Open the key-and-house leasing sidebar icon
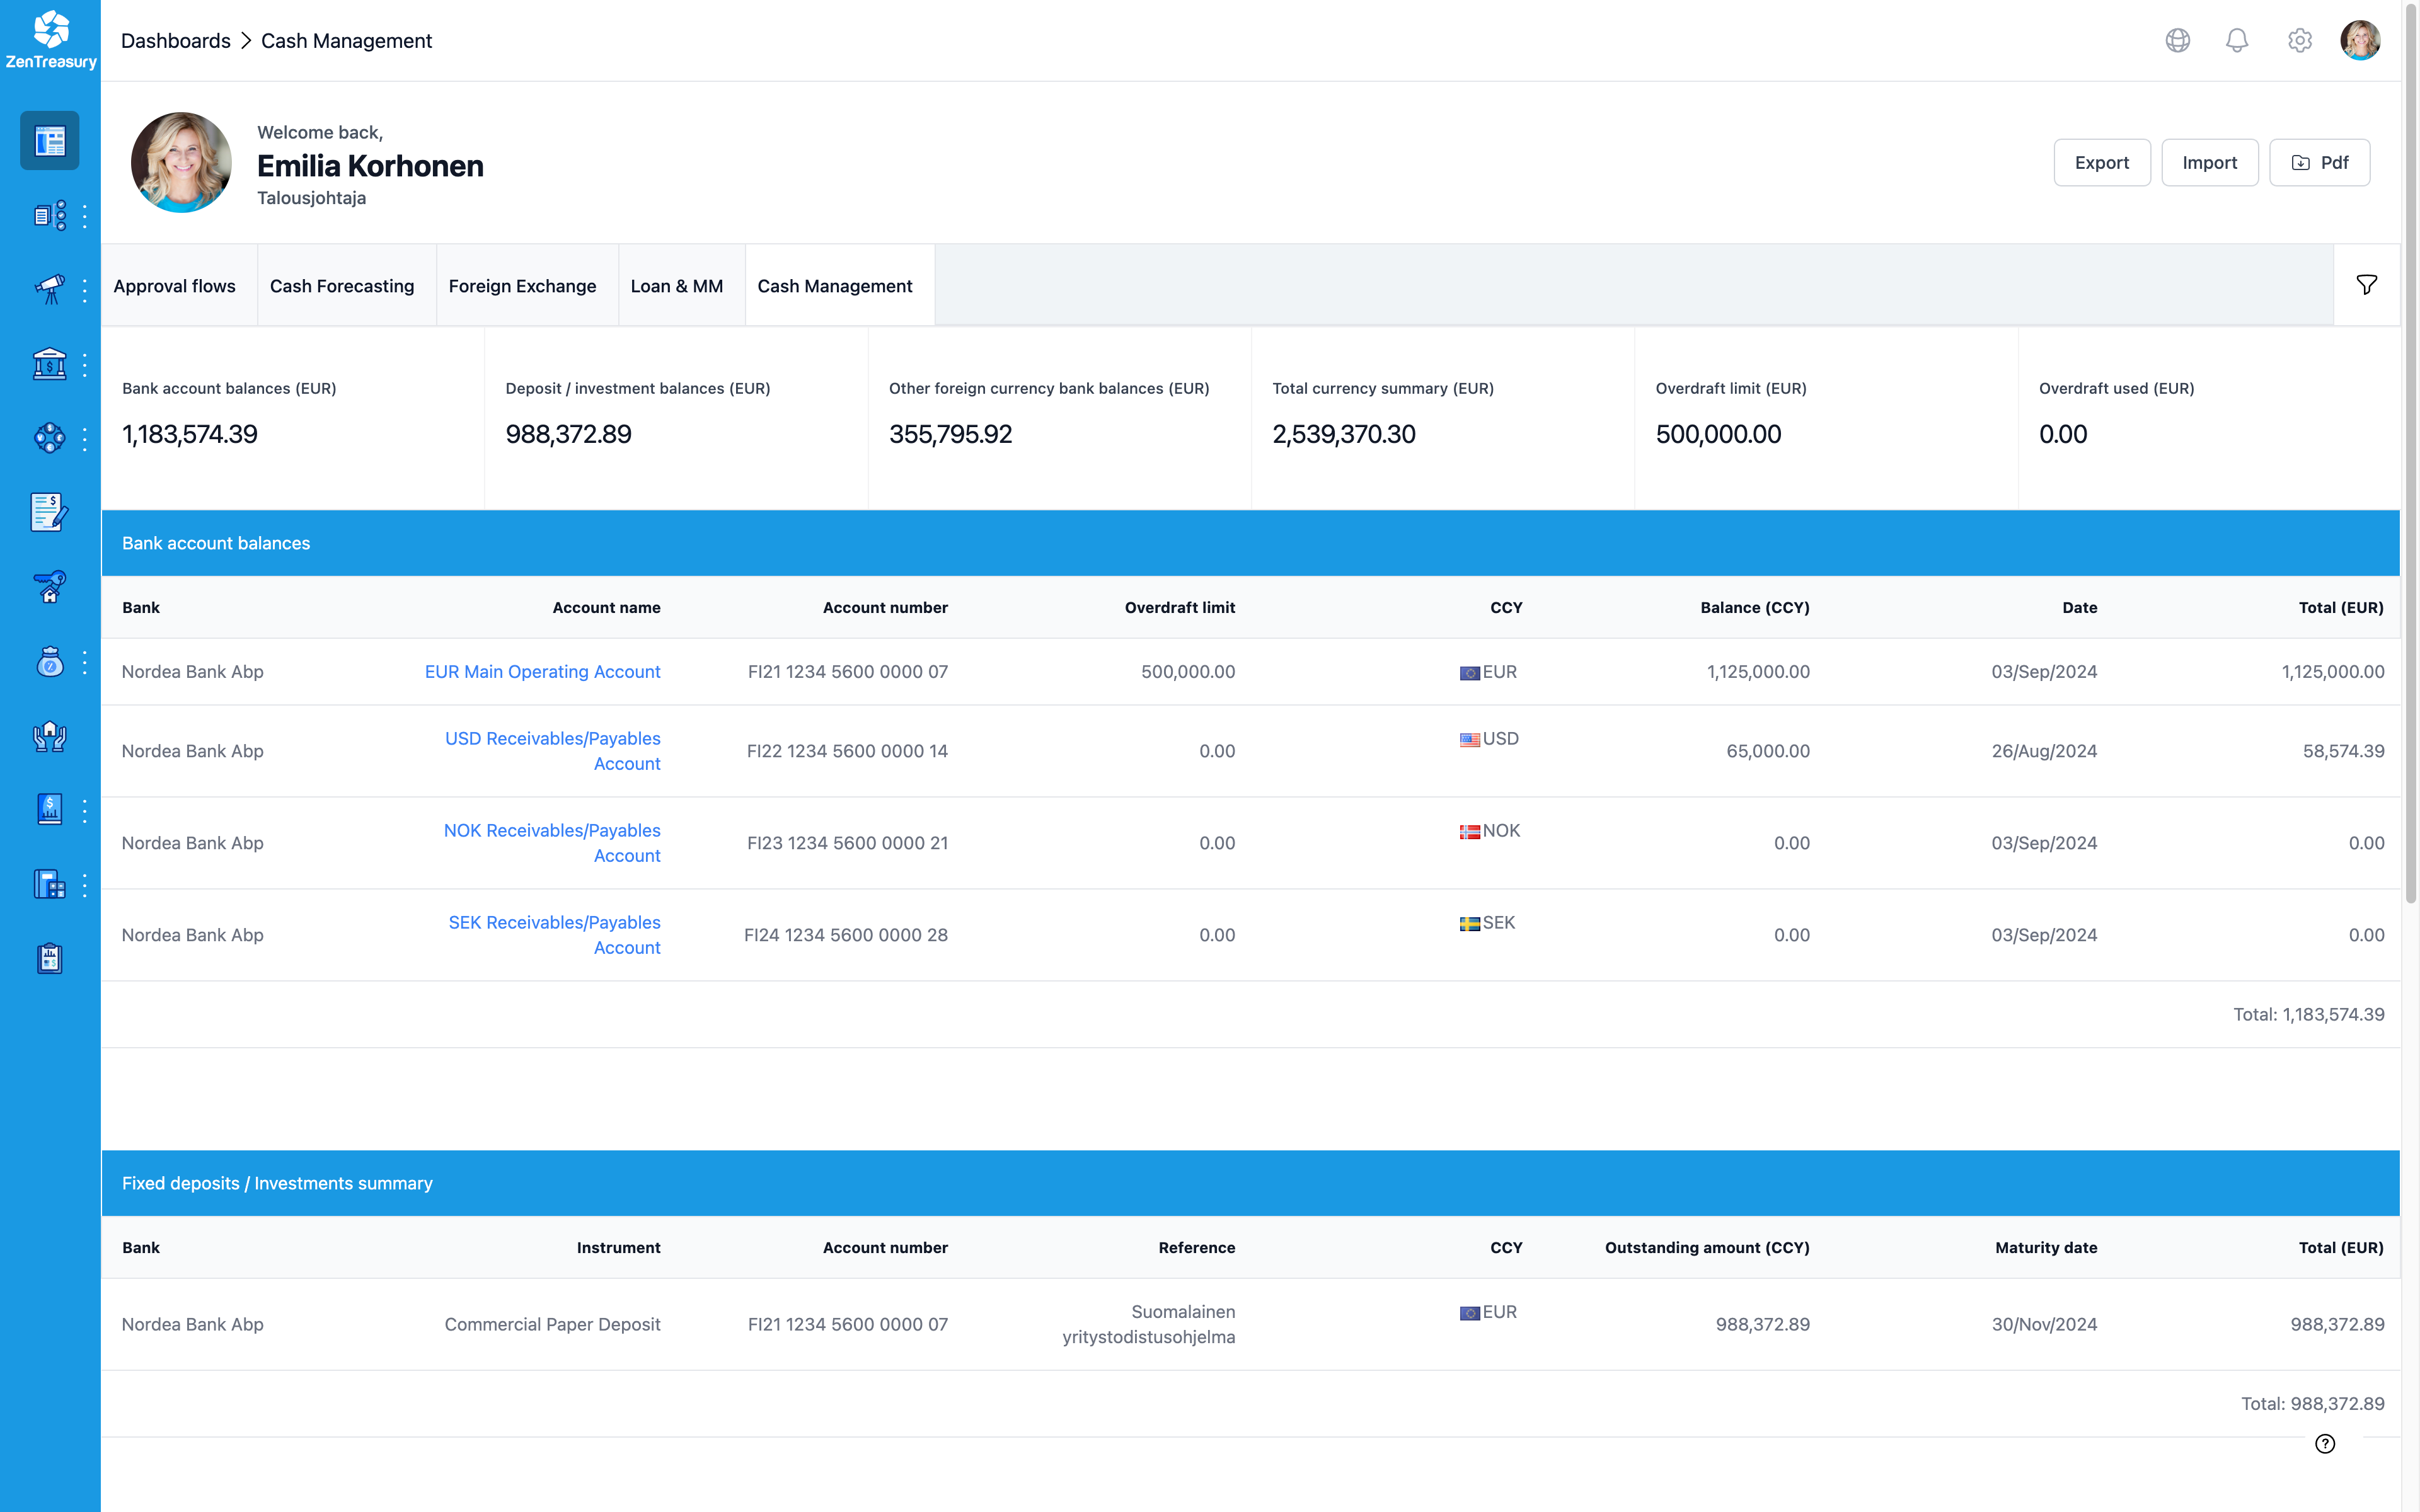This screenshot has width=2420, height=1512. pyautogui.click(x=49, y=588)
